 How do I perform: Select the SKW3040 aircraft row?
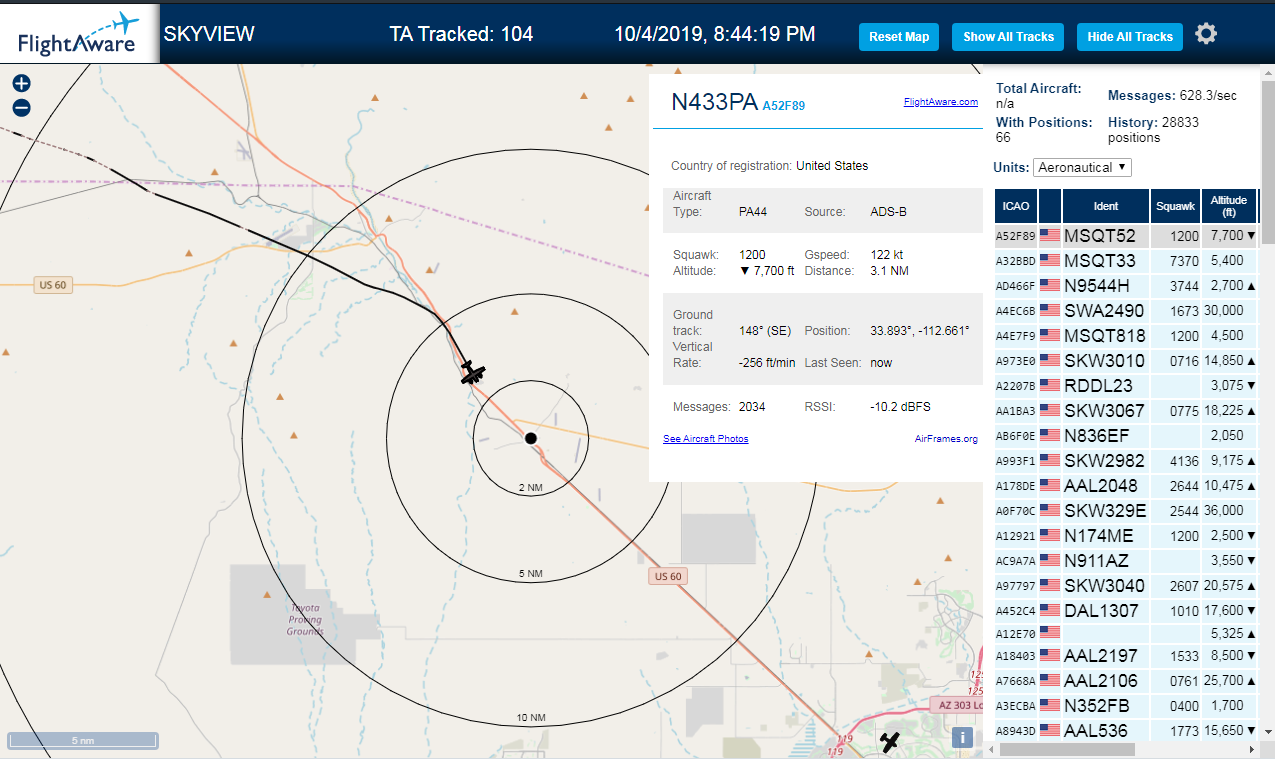tap(1126, 586)
